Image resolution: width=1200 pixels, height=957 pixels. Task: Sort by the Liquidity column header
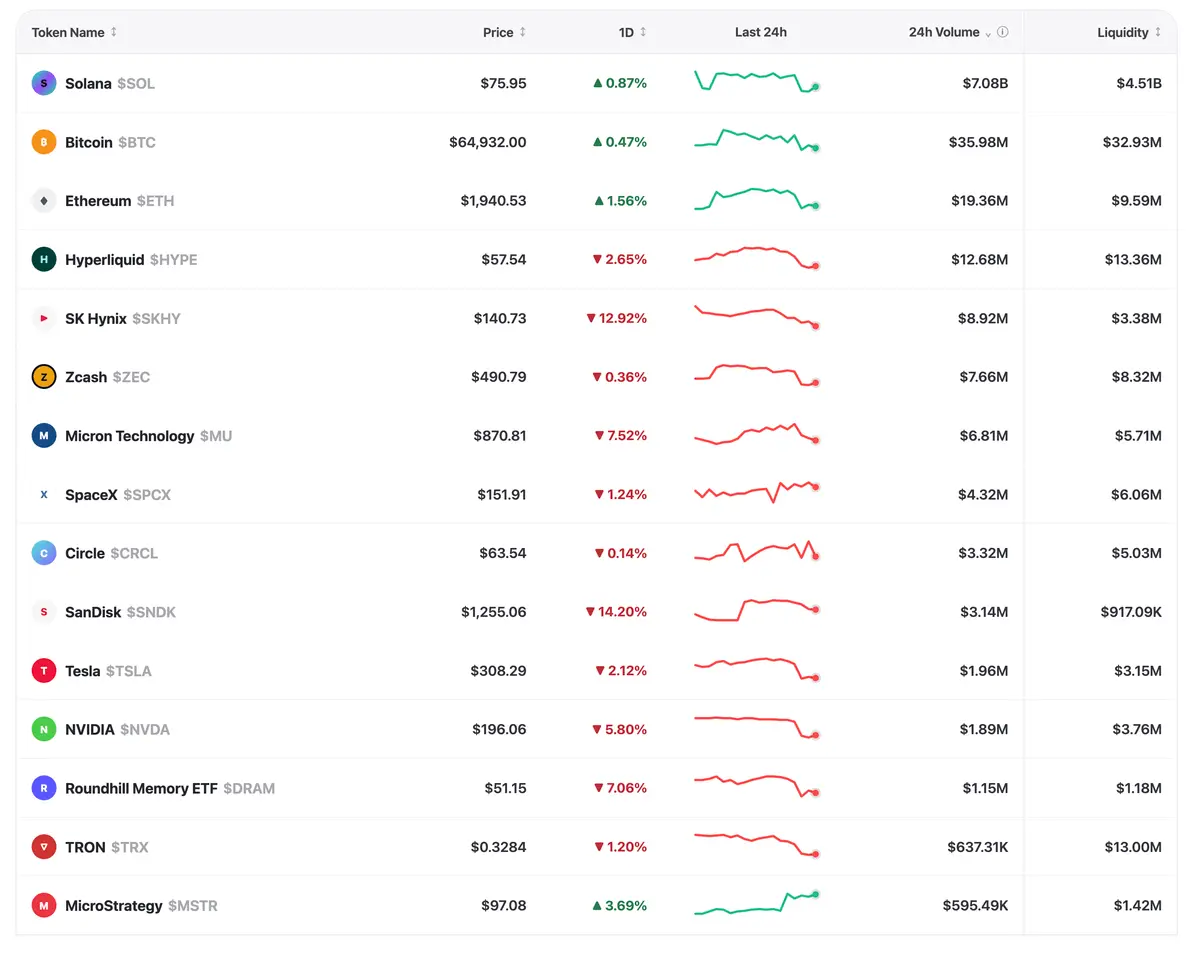pyautogui.click(x=1130, y=32)
